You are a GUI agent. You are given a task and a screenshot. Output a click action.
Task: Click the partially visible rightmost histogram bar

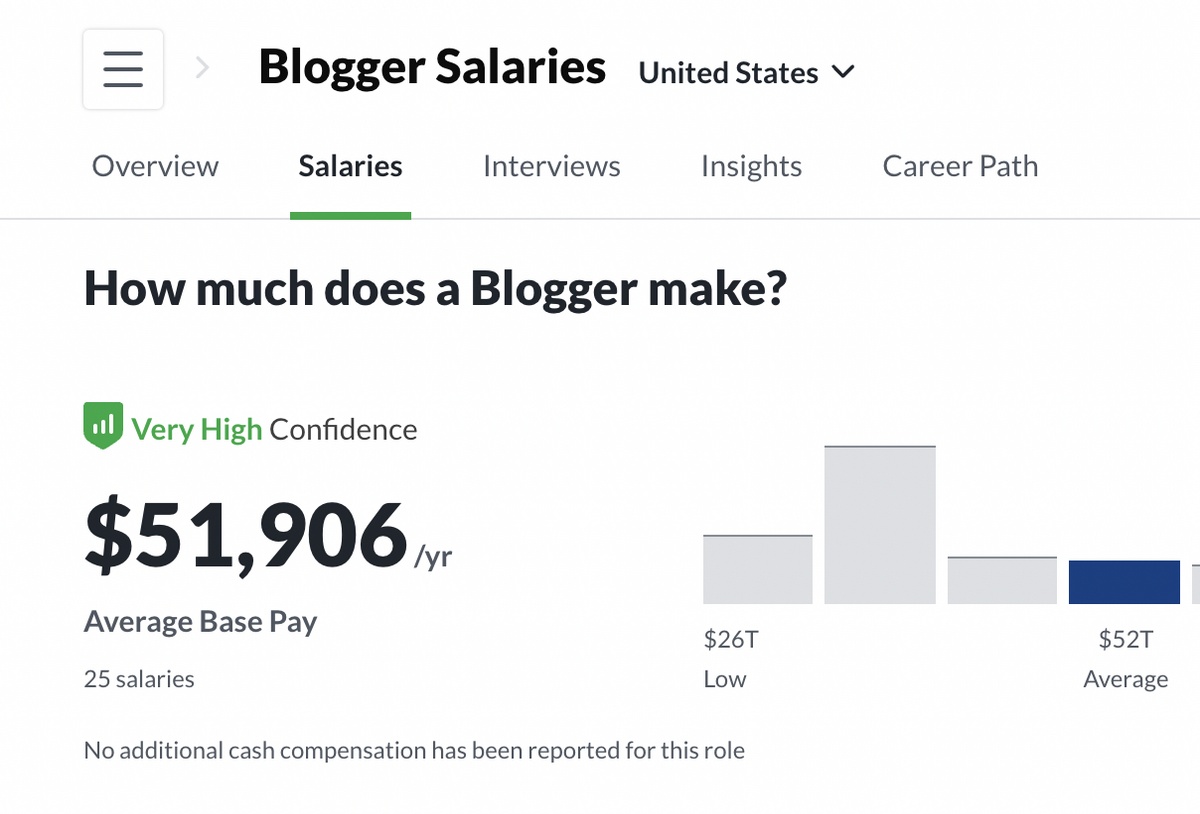pyautogui.click(x=1196, y=580)
